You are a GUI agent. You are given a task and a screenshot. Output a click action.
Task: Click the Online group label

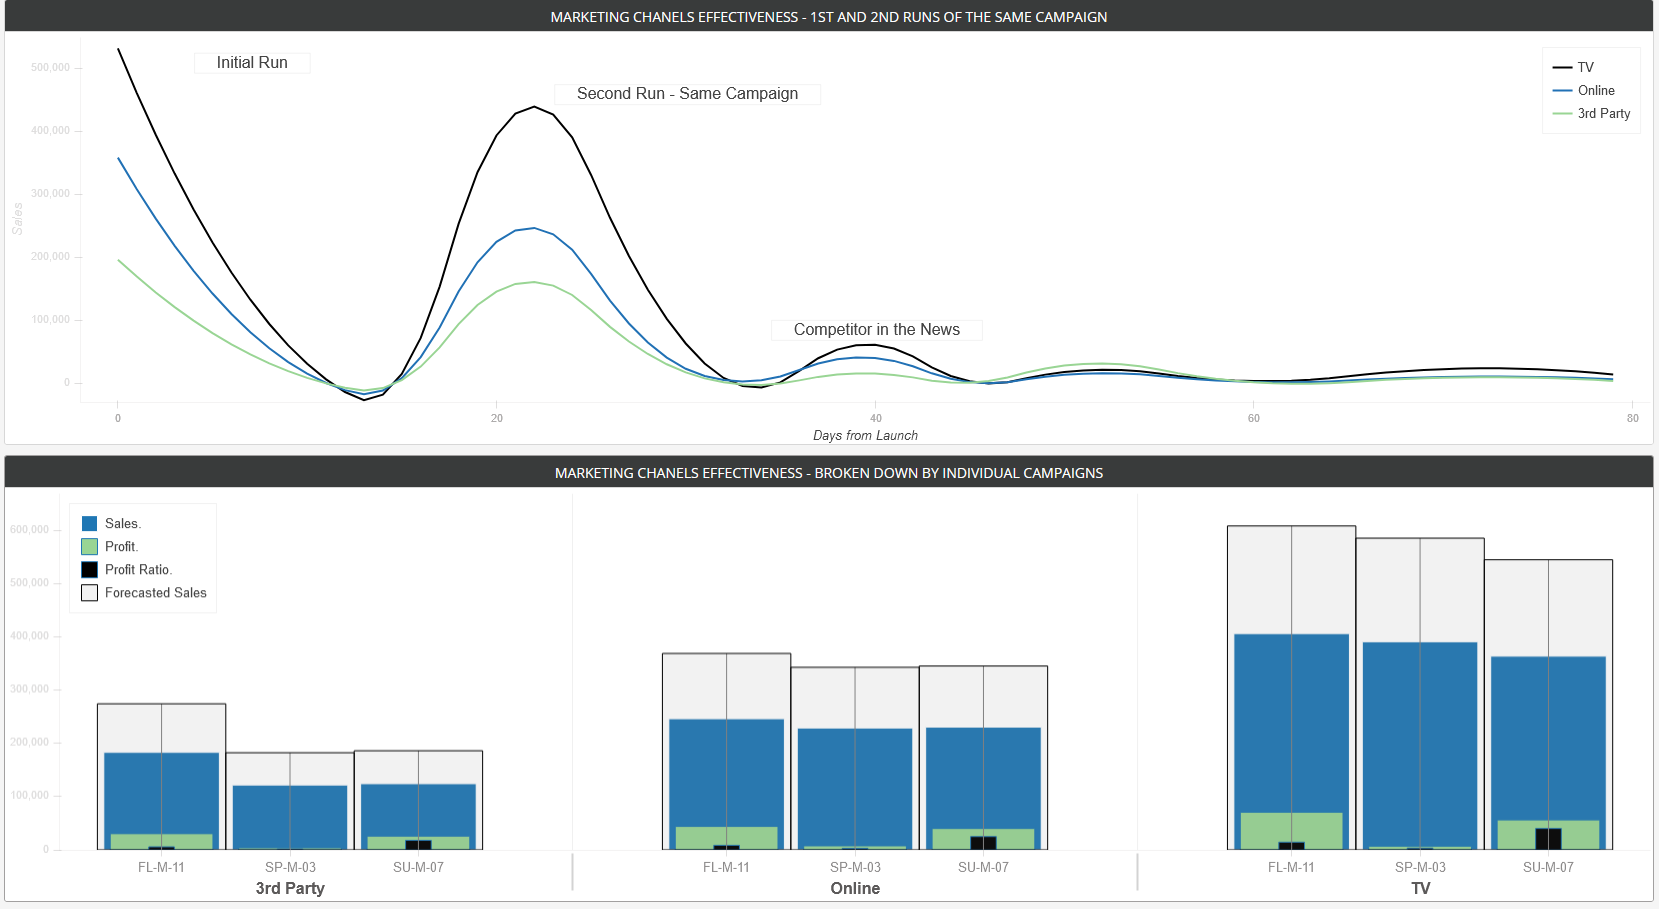pyautogui.click(x=855, y=888)
